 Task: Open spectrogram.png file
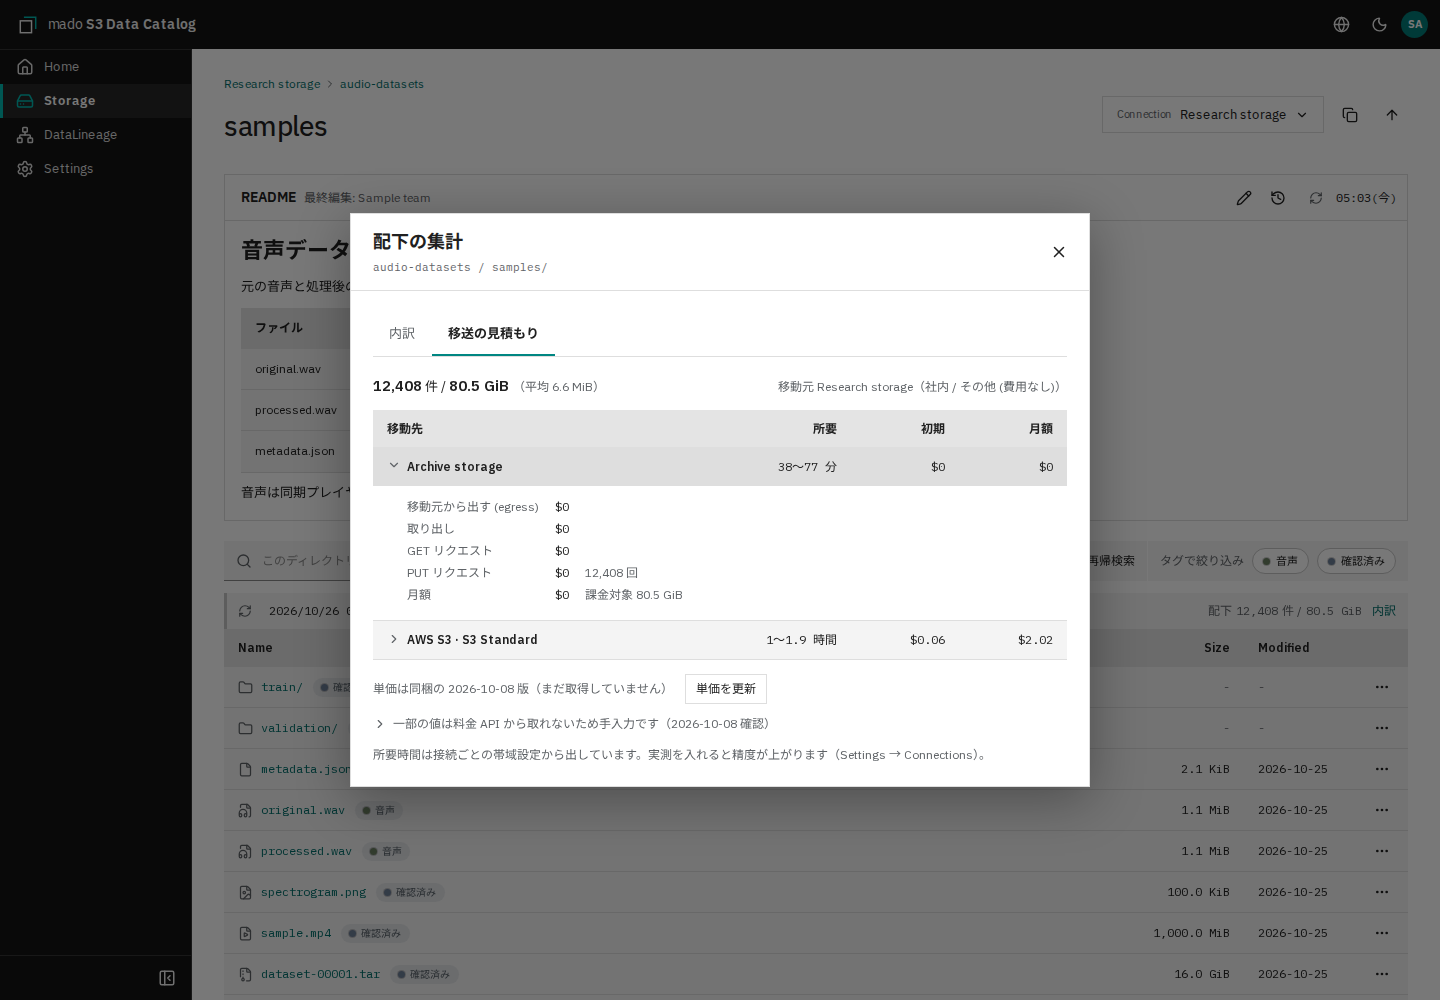tap(313, 893)
